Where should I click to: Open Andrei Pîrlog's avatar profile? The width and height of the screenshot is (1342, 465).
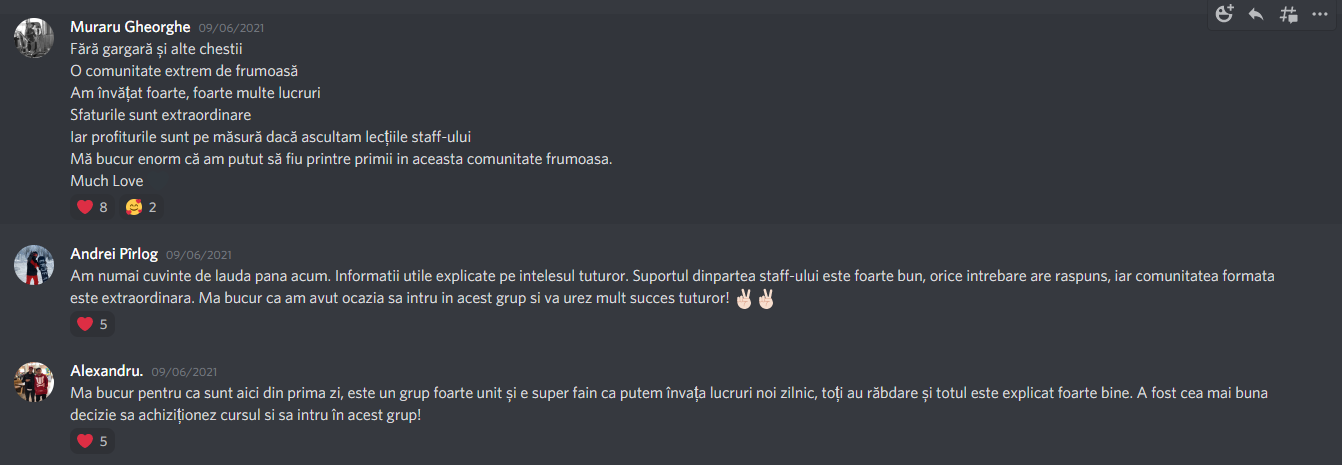[x=34, y=265]
